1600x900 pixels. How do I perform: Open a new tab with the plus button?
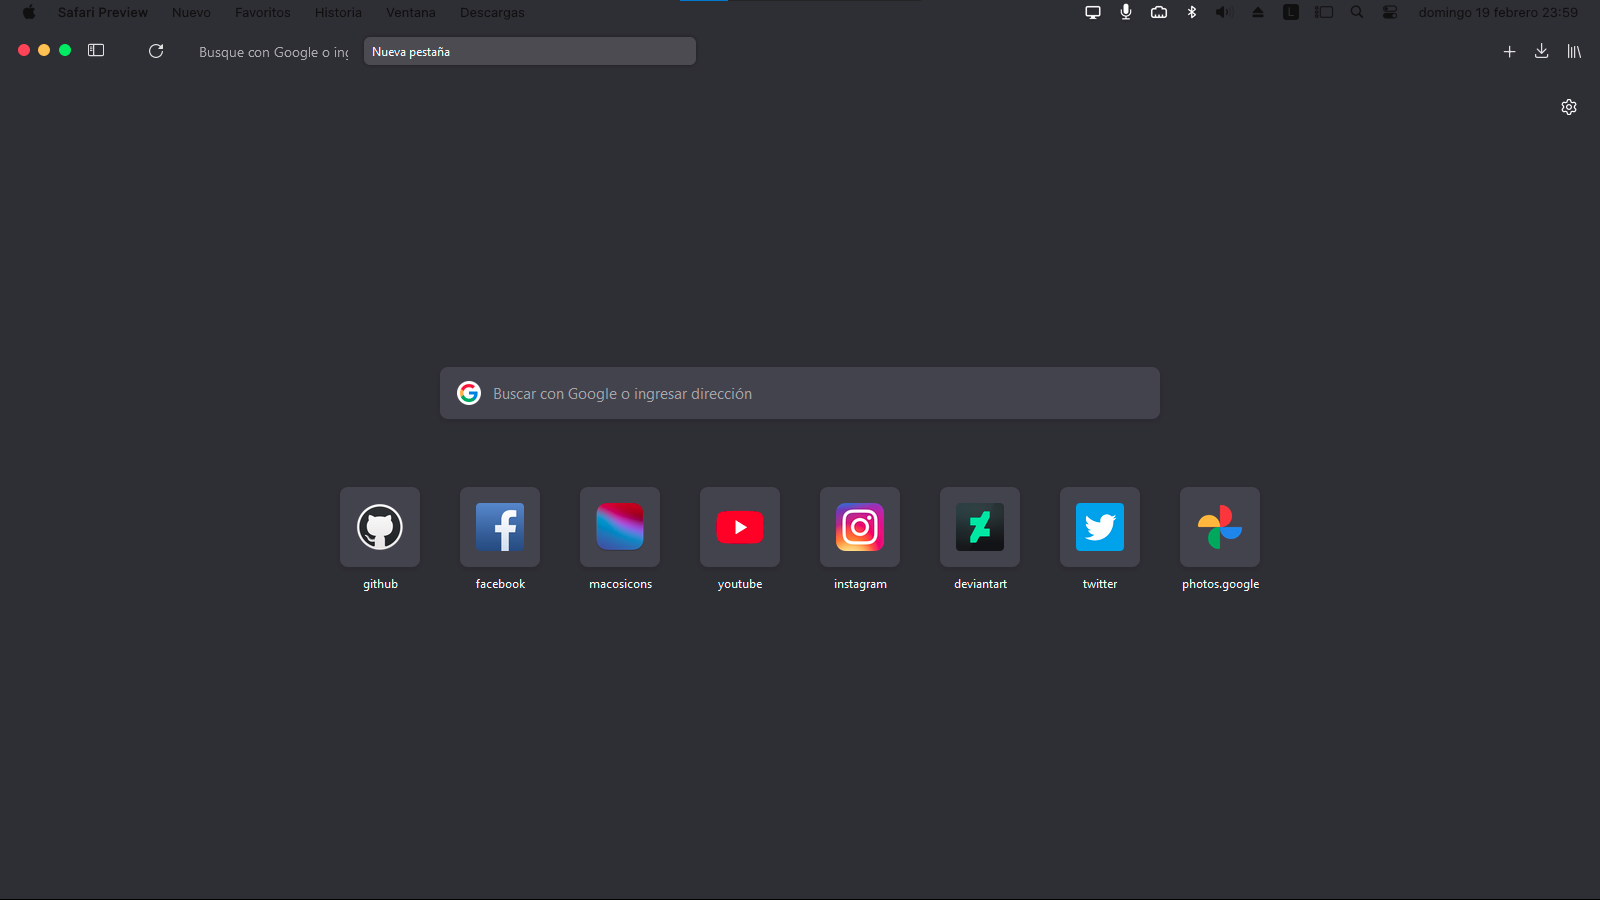pos(1510,51)
